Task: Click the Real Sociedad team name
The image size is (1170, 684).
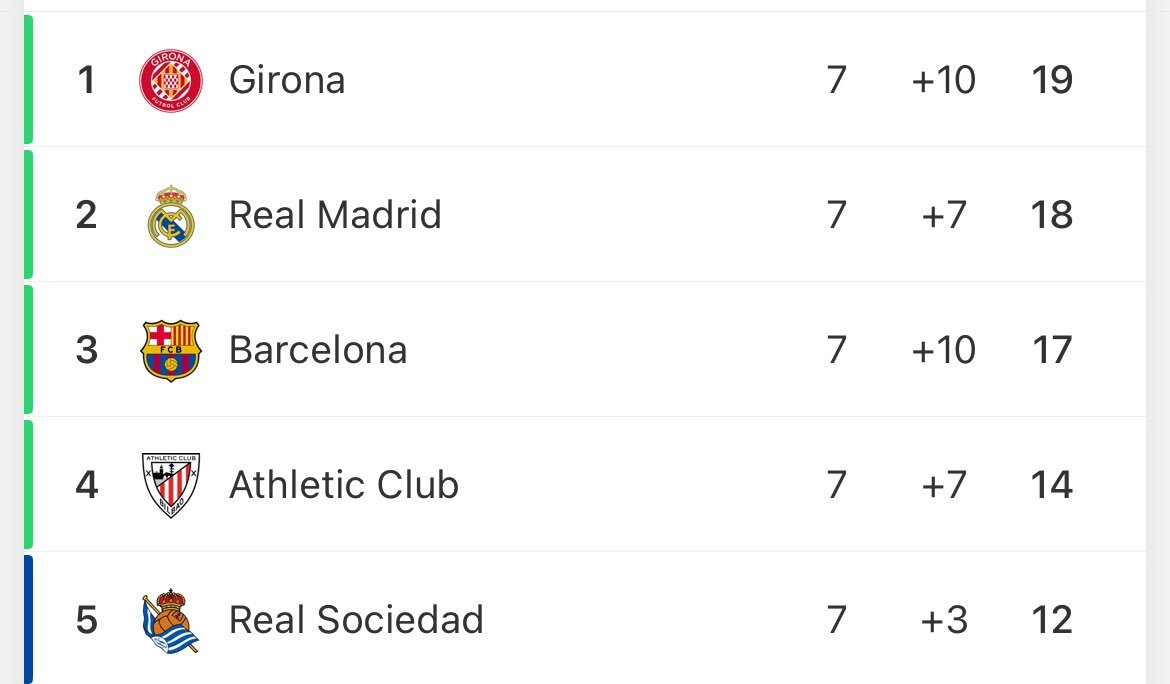Action: pos(356,620)
